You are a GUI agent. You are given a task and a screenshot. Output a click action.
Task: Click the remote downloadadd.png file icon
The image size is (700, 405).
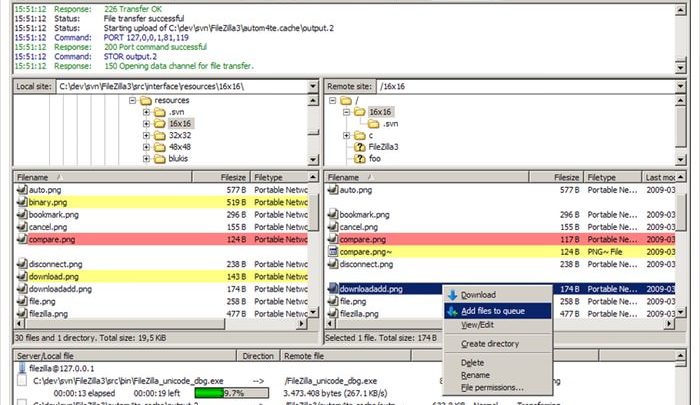click(333, 289)
